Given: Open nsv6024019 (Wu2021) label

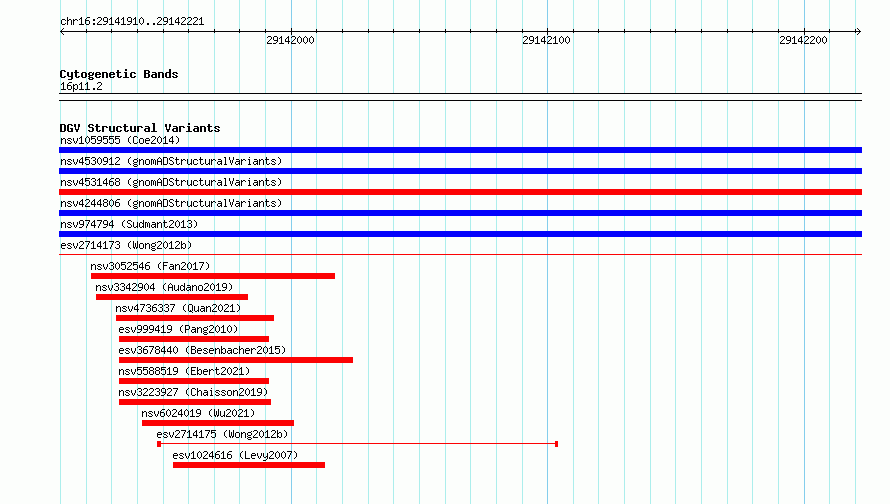Looking at the screenshot, I should click(x=198, y=413).
